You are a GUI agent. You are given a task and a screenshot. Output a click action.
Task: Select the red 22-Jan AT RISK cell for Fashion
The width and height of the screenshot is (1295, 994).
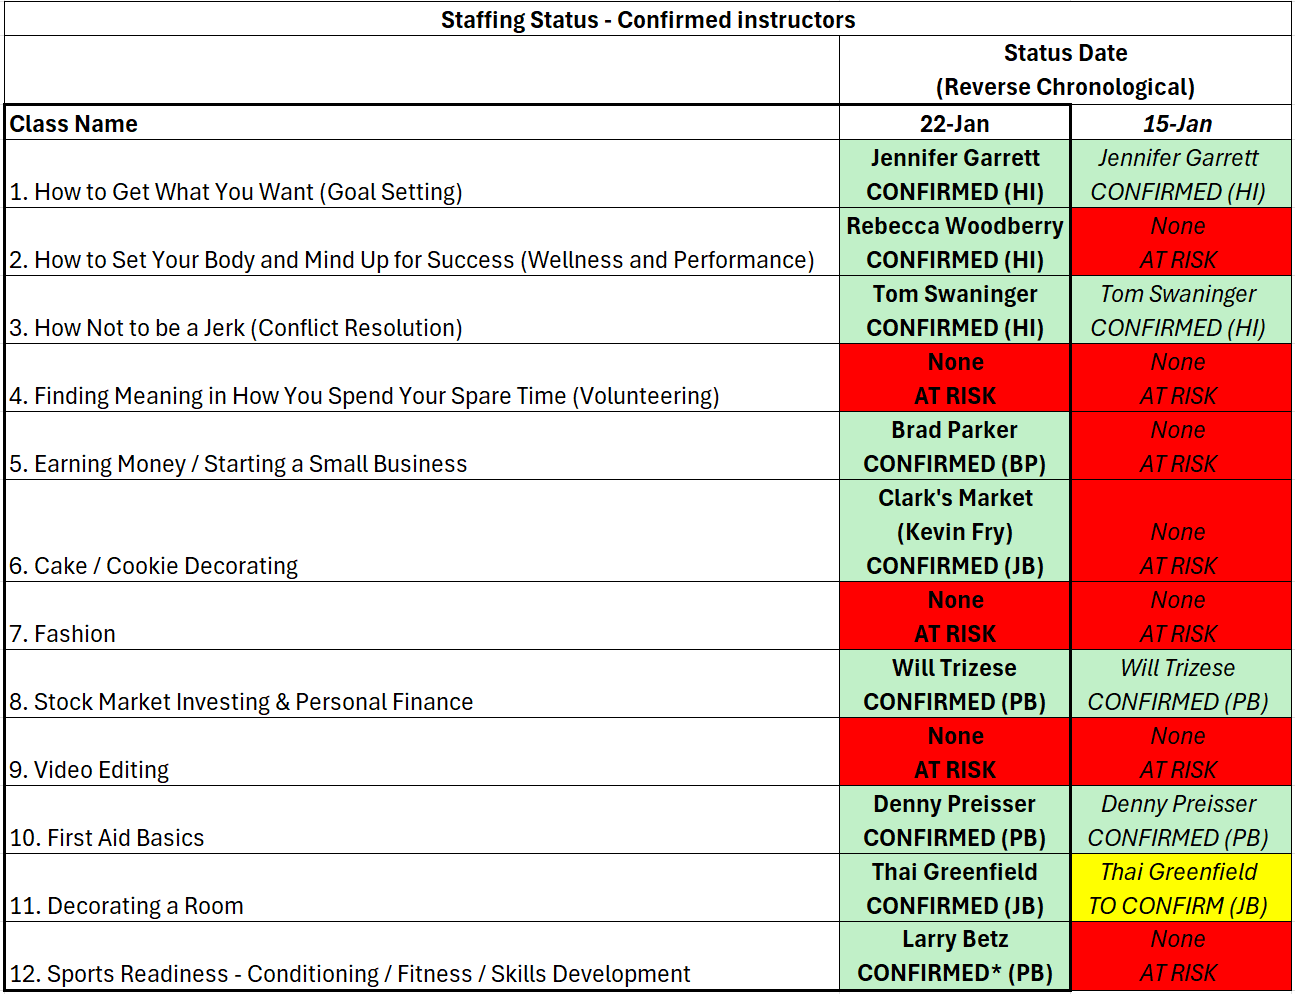tap(954, 617)
